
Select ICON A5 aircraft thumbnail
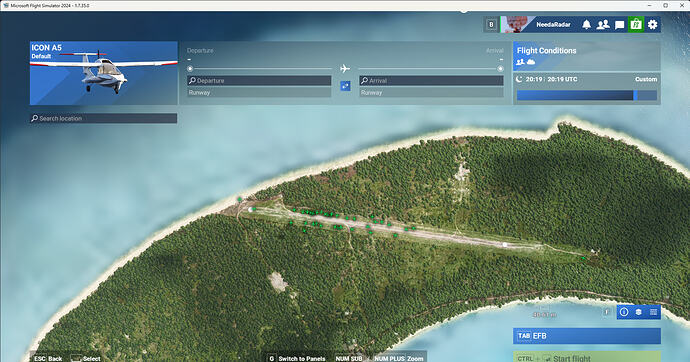(x=103, y=73)
